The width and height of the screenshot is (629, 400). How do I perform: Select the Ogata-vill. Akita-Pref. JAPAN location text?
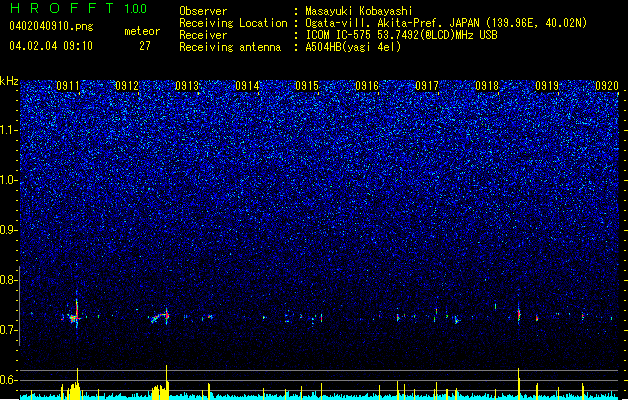point(446,23)
